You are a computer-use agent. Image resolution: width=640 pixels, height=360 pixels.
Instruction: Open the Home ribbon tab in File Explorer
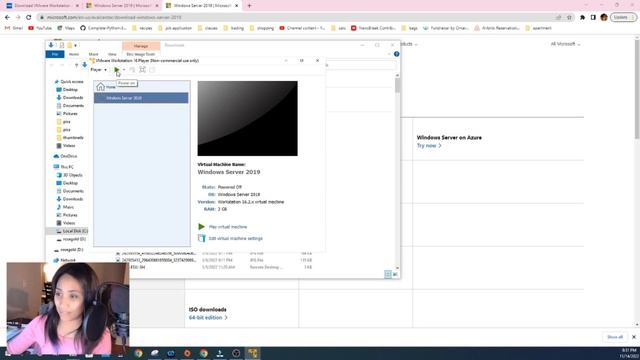click(74, 54)
